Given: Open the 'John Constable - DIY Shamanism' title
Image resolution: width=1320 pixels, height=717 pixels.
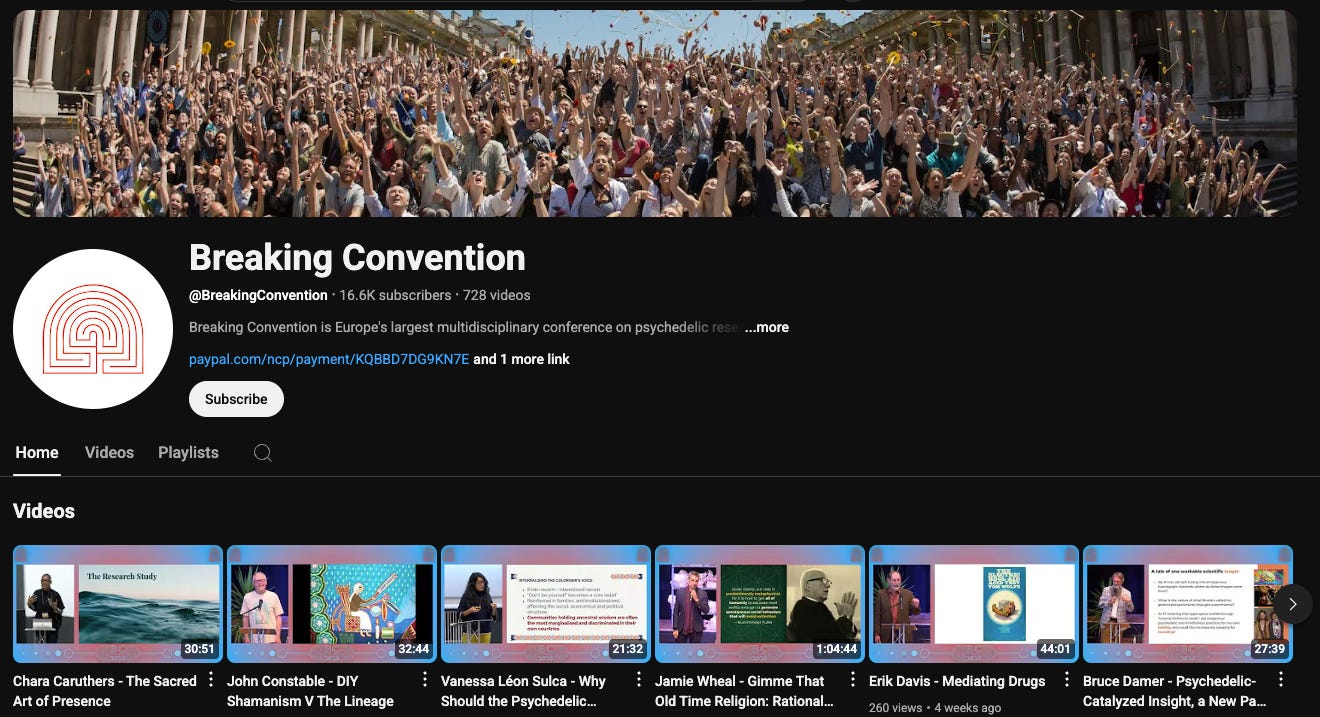Looking at the screenshot, I should tap(310, 691).
